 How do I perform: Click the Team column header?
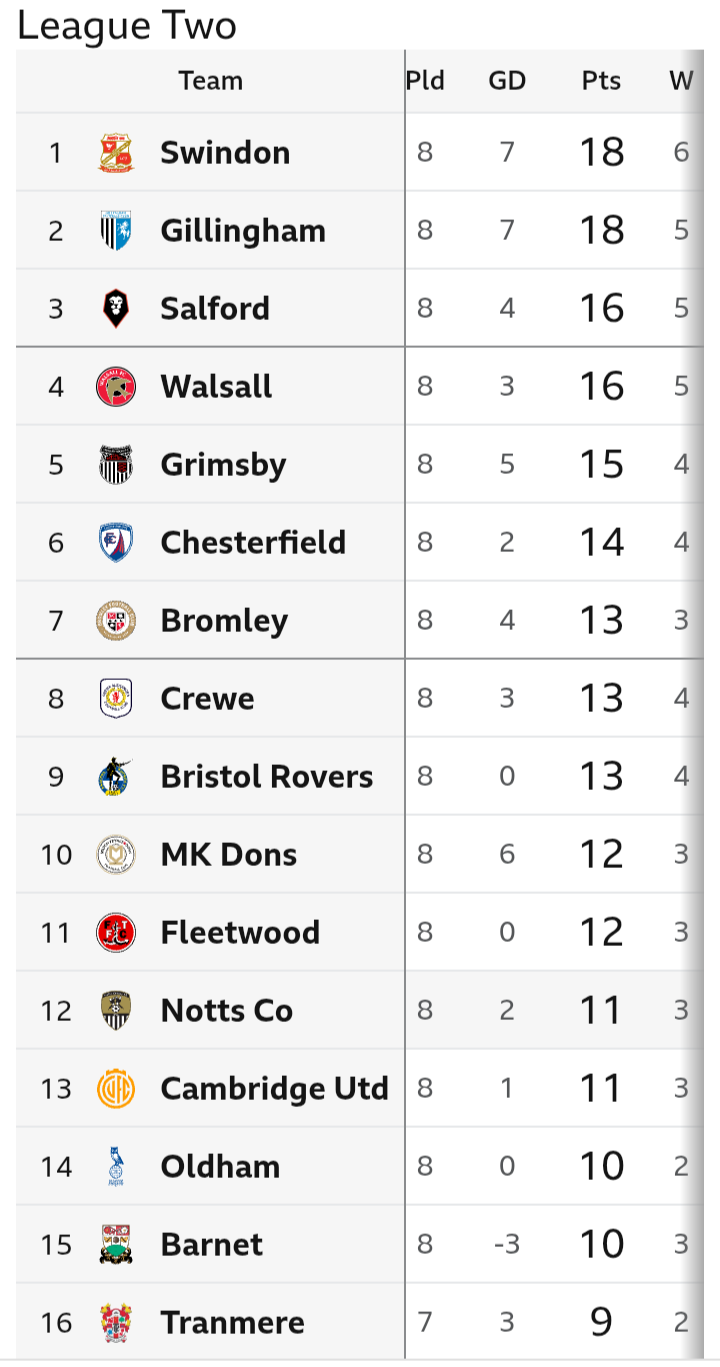[x=211, y=81]
